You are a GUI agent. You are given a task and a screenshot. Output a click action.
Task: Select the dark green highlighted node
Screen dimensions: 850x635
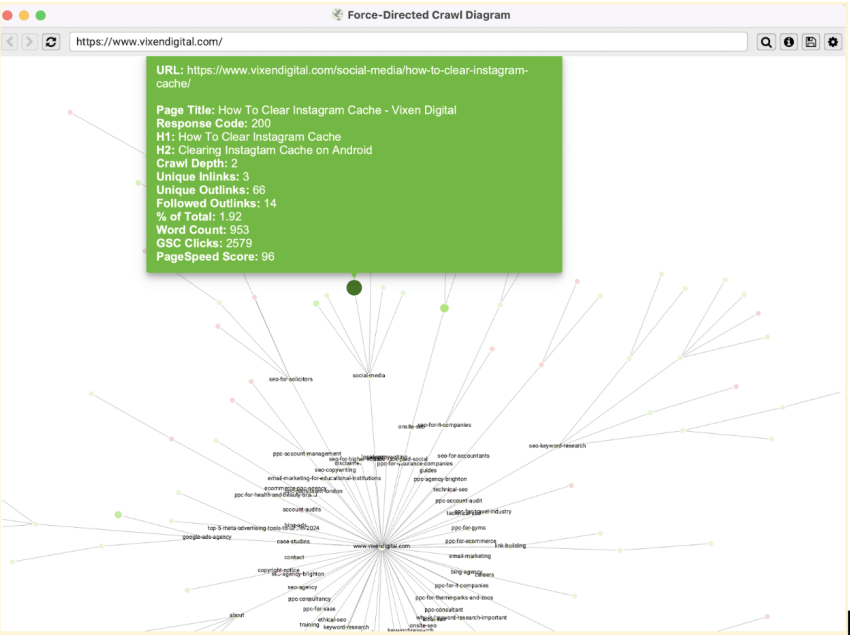coord(354,287)
